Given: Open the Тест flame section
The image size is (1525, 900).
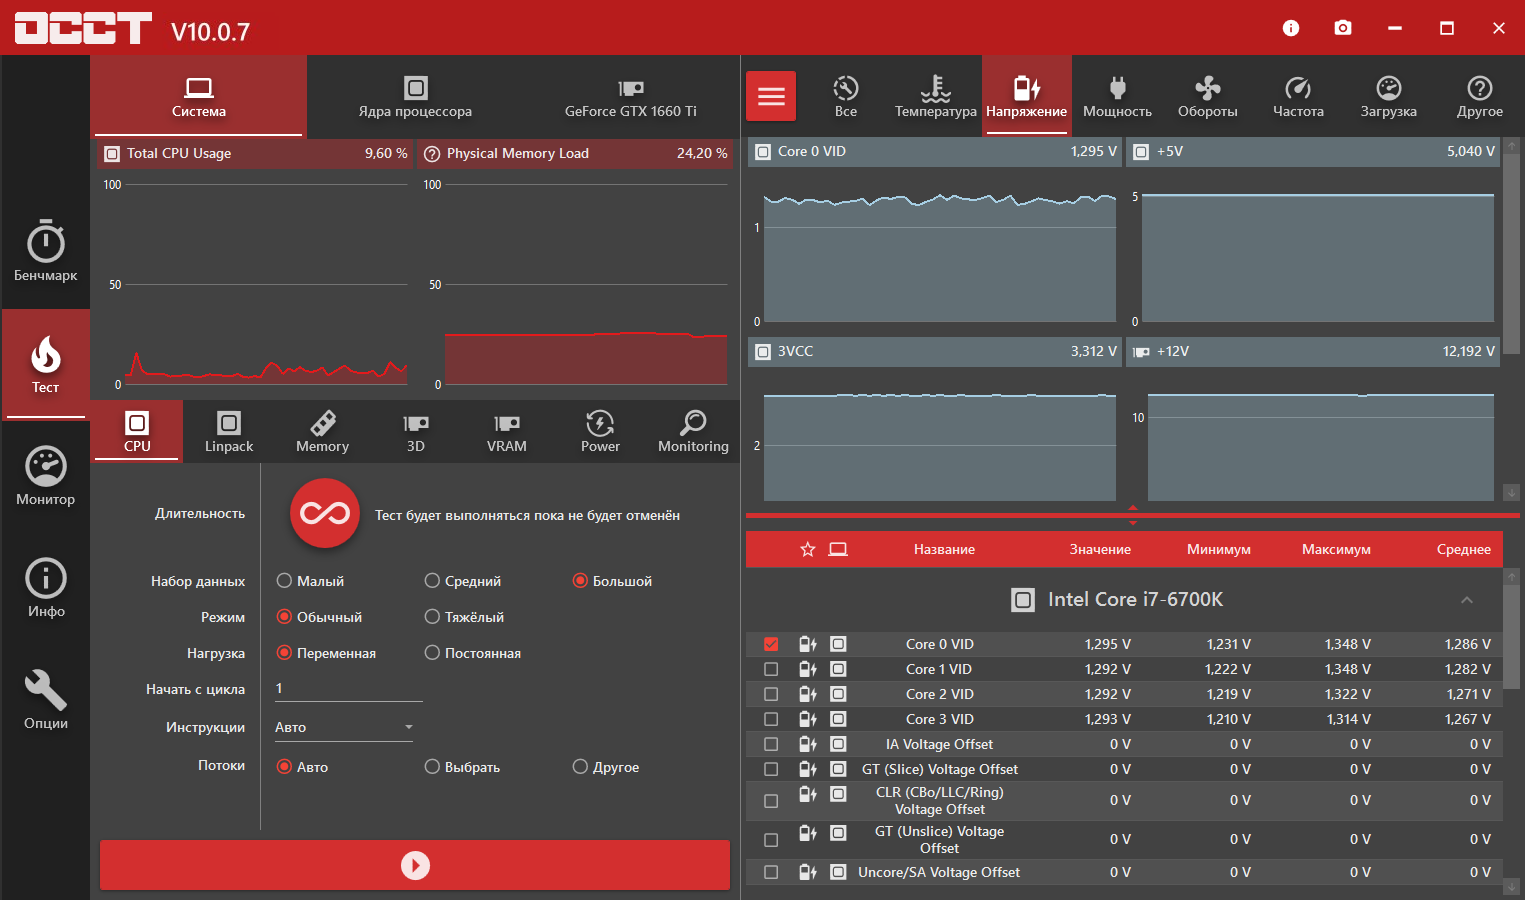Looking at the screenshot, I should tap(45, 364).
